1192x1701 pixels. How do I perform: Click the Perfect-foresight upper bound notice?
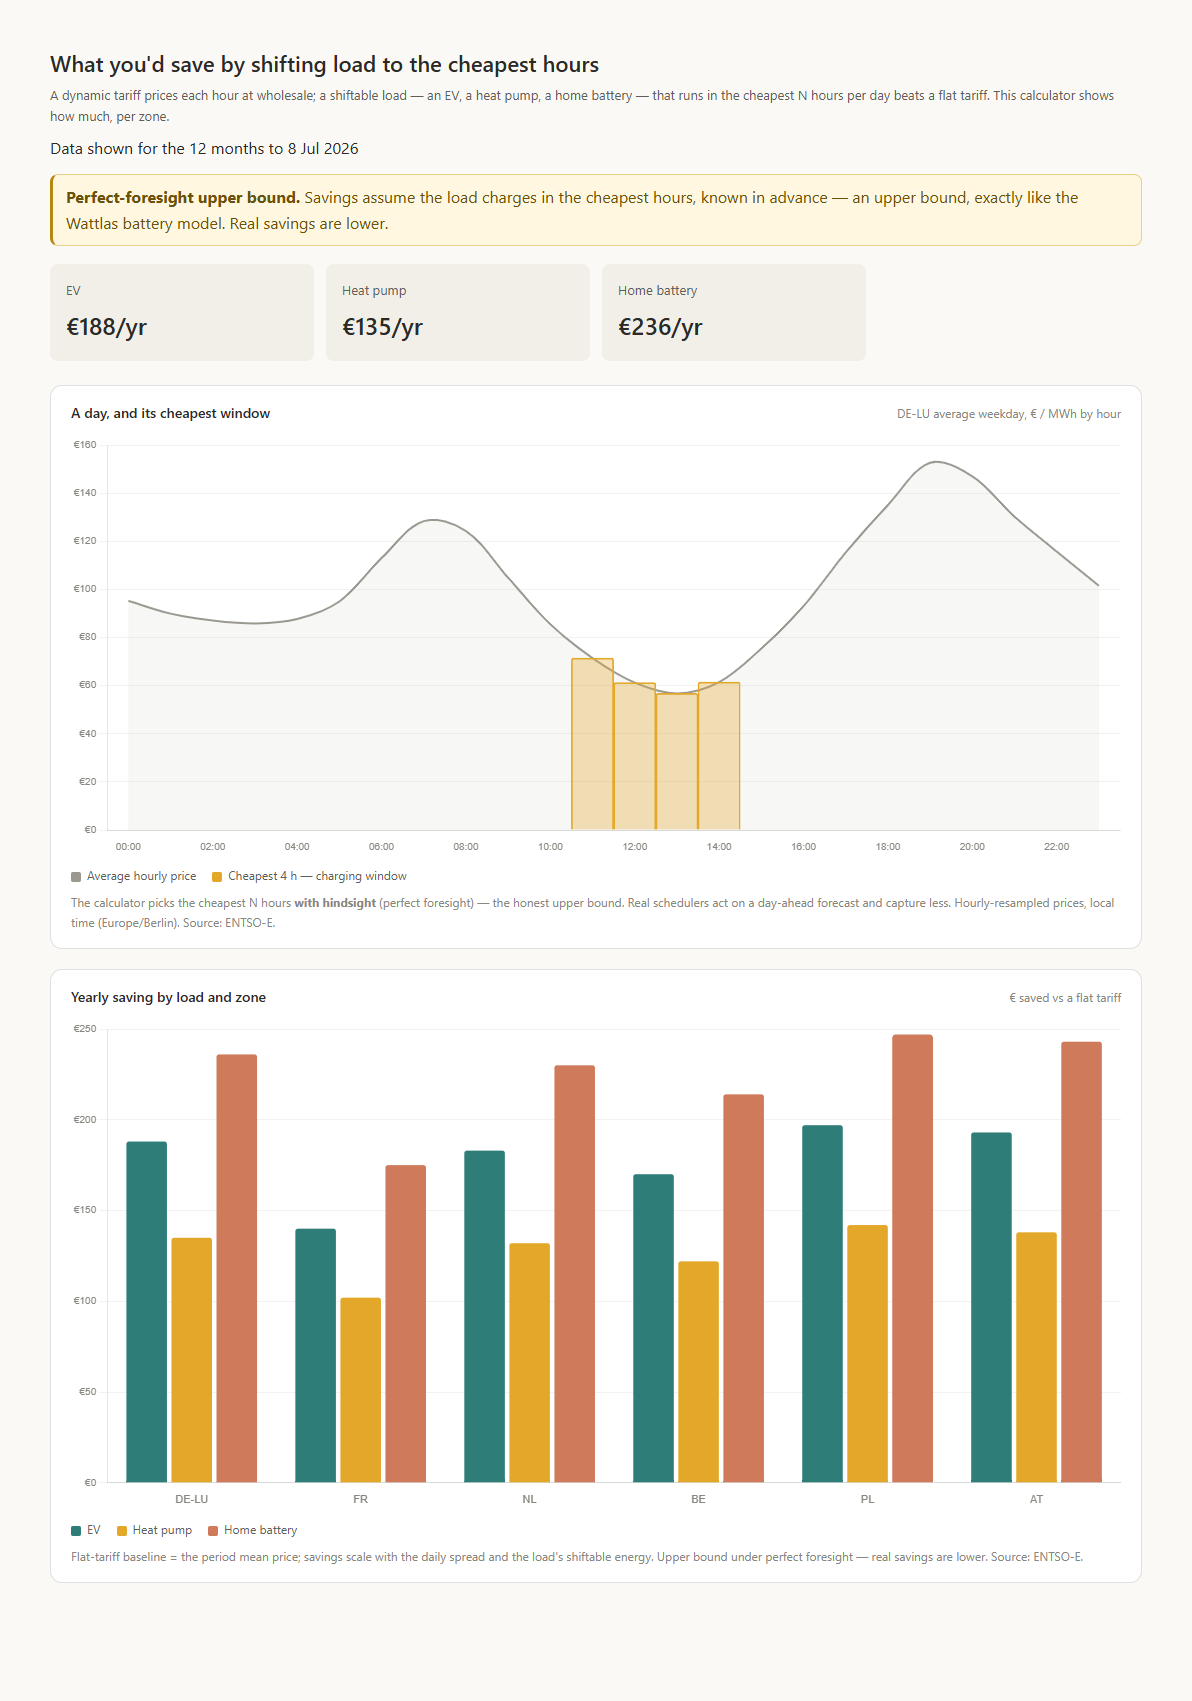pos(596,210)
